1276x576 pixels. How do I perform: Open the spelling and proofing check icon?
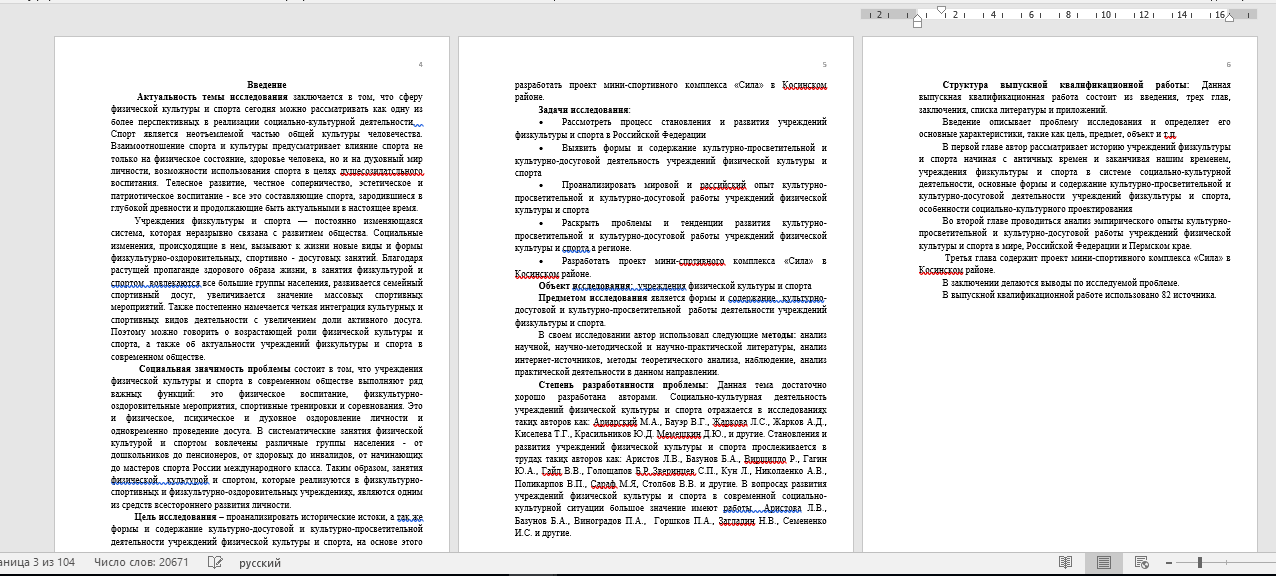point(214,563)
